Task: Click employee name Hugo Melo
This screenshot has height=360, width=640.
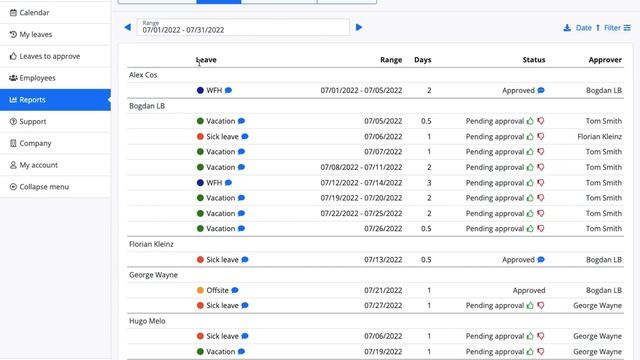Action: [x=147, y=321]
